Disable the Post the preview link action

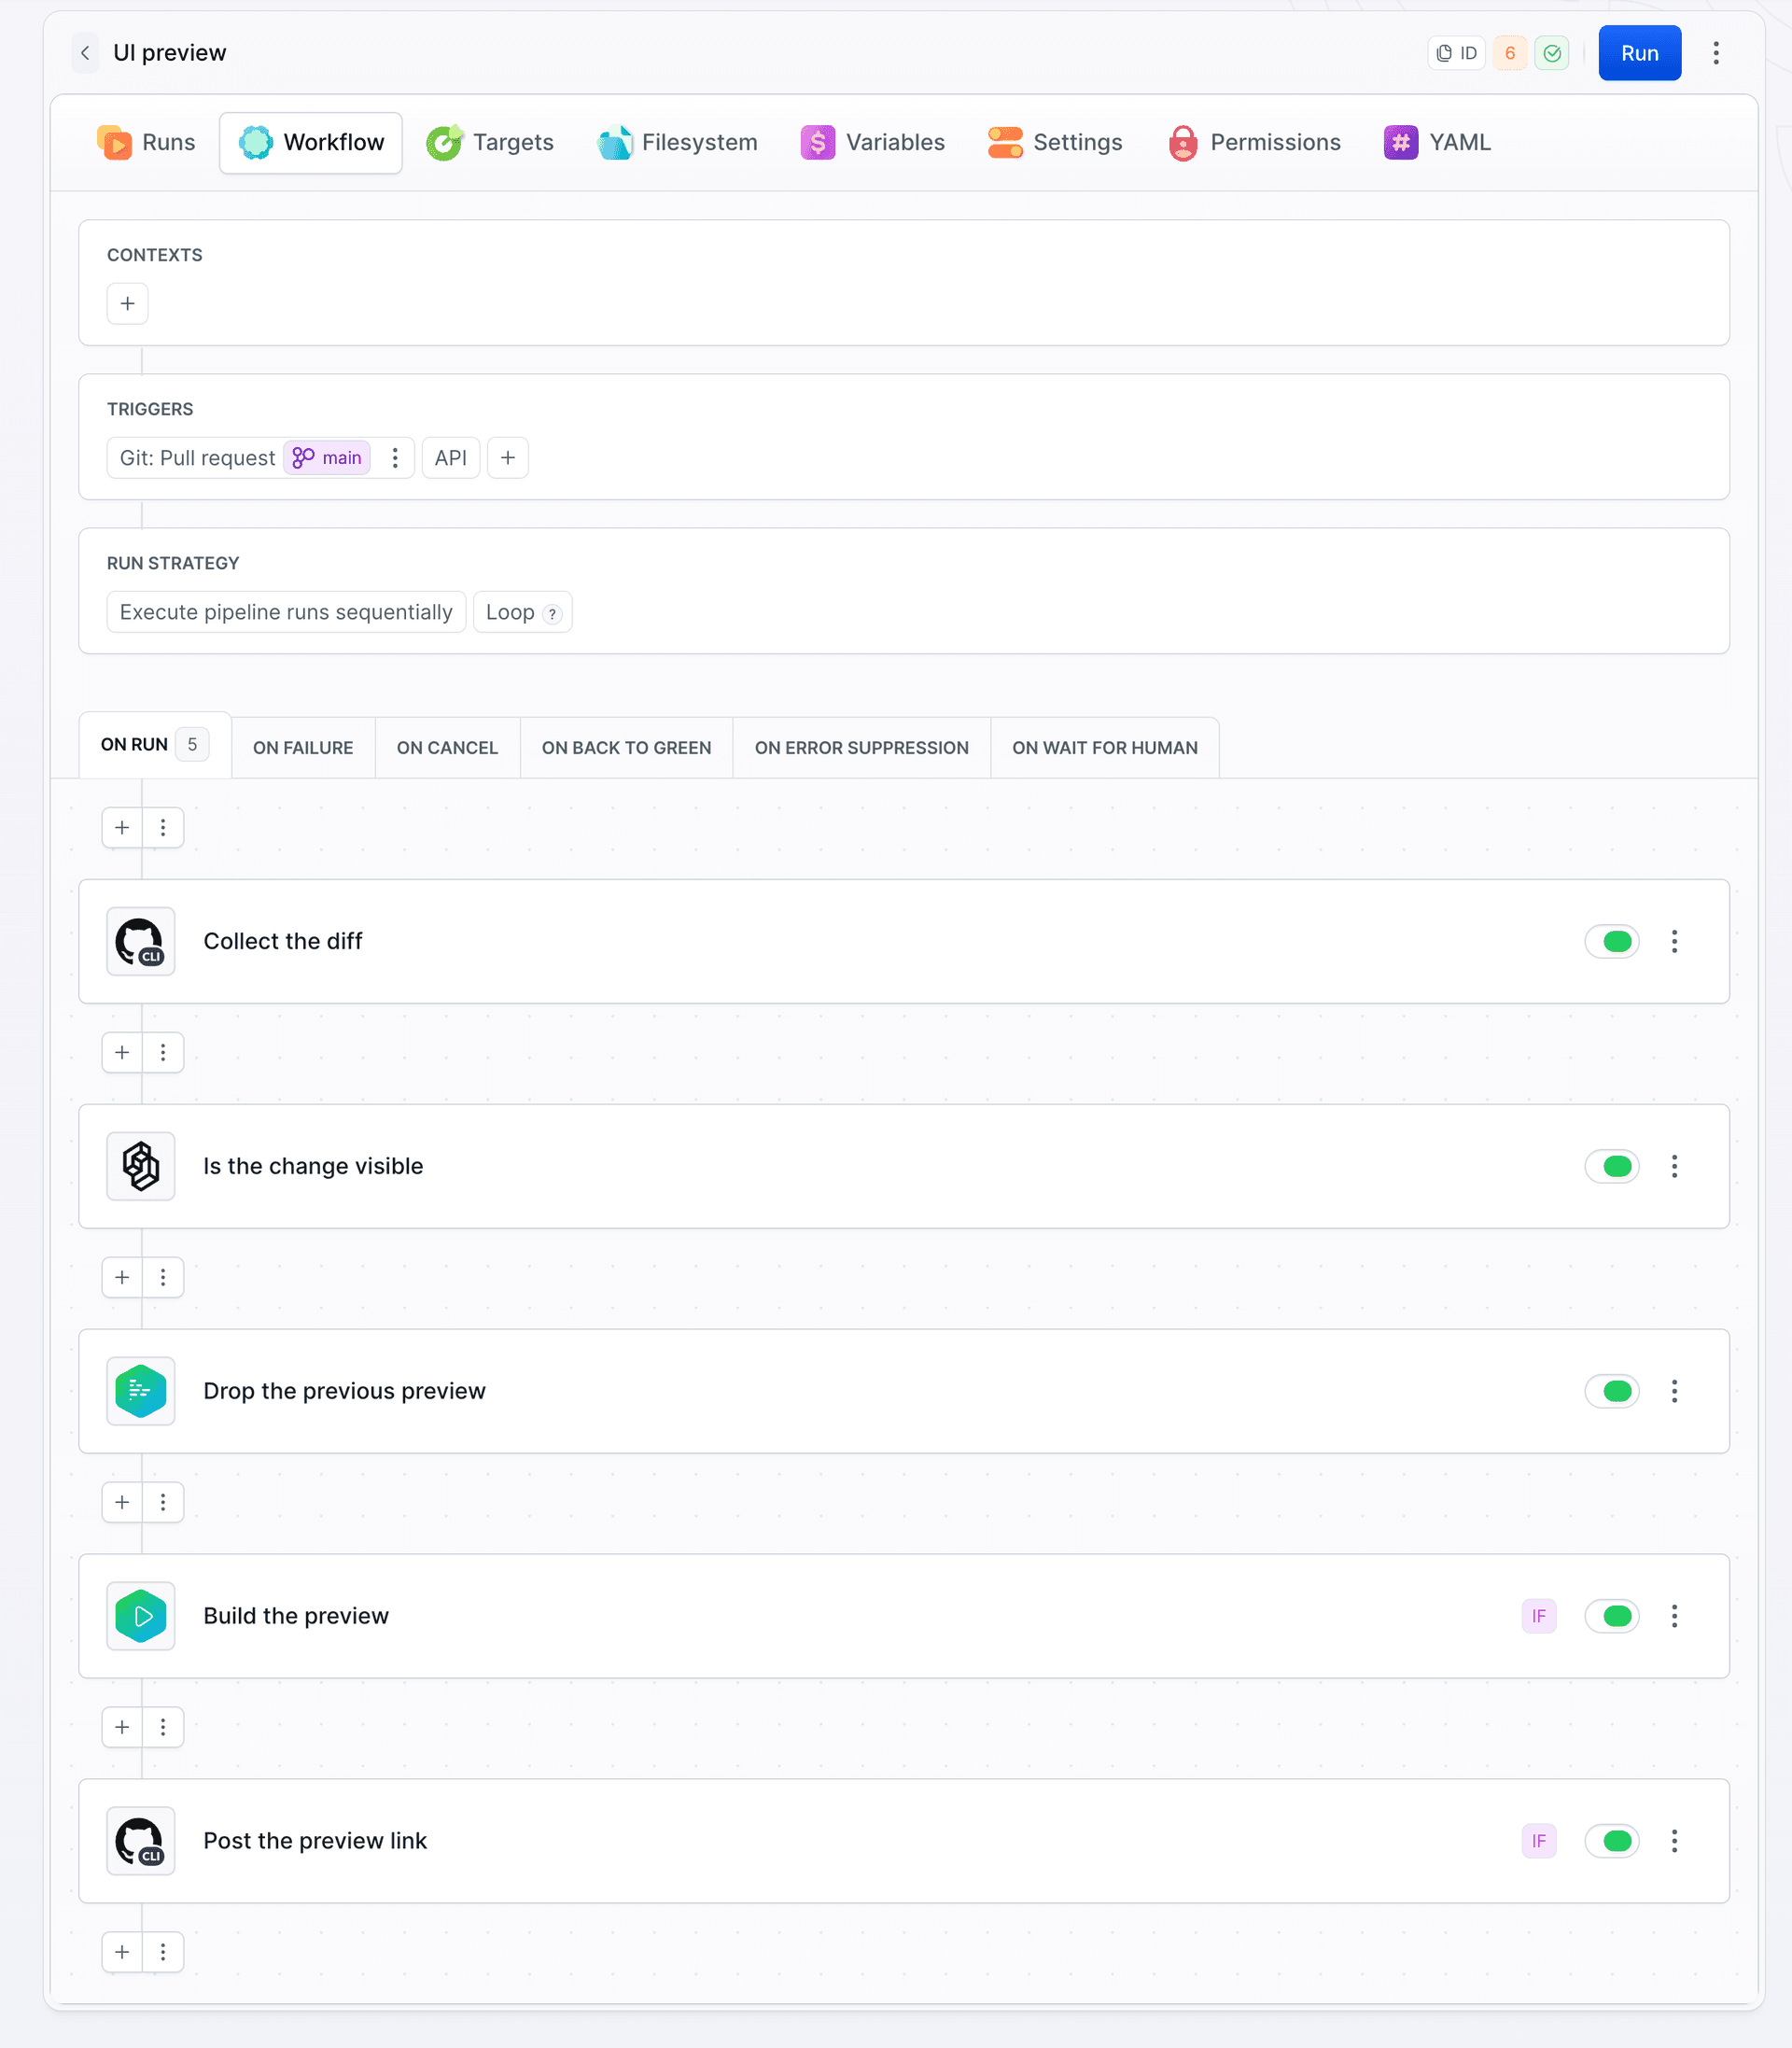(x=1612, y=1841)
